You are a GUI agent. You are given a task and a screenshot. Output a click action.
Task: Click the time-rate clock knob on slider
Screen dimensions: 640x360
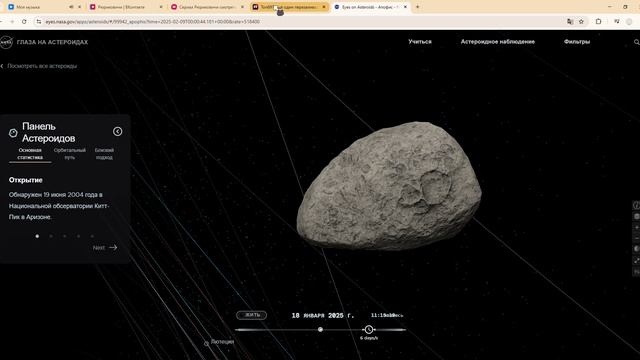369,329
